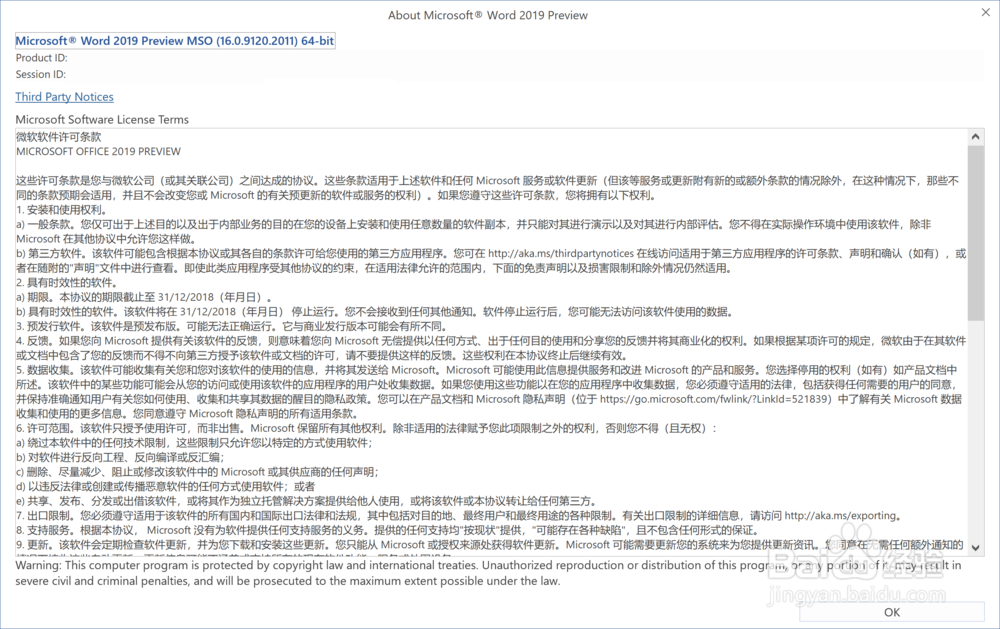Click the '8. 支持服务' line
Screen dimensions: 1000x629
pyautogui.click(x=388, y=530)
